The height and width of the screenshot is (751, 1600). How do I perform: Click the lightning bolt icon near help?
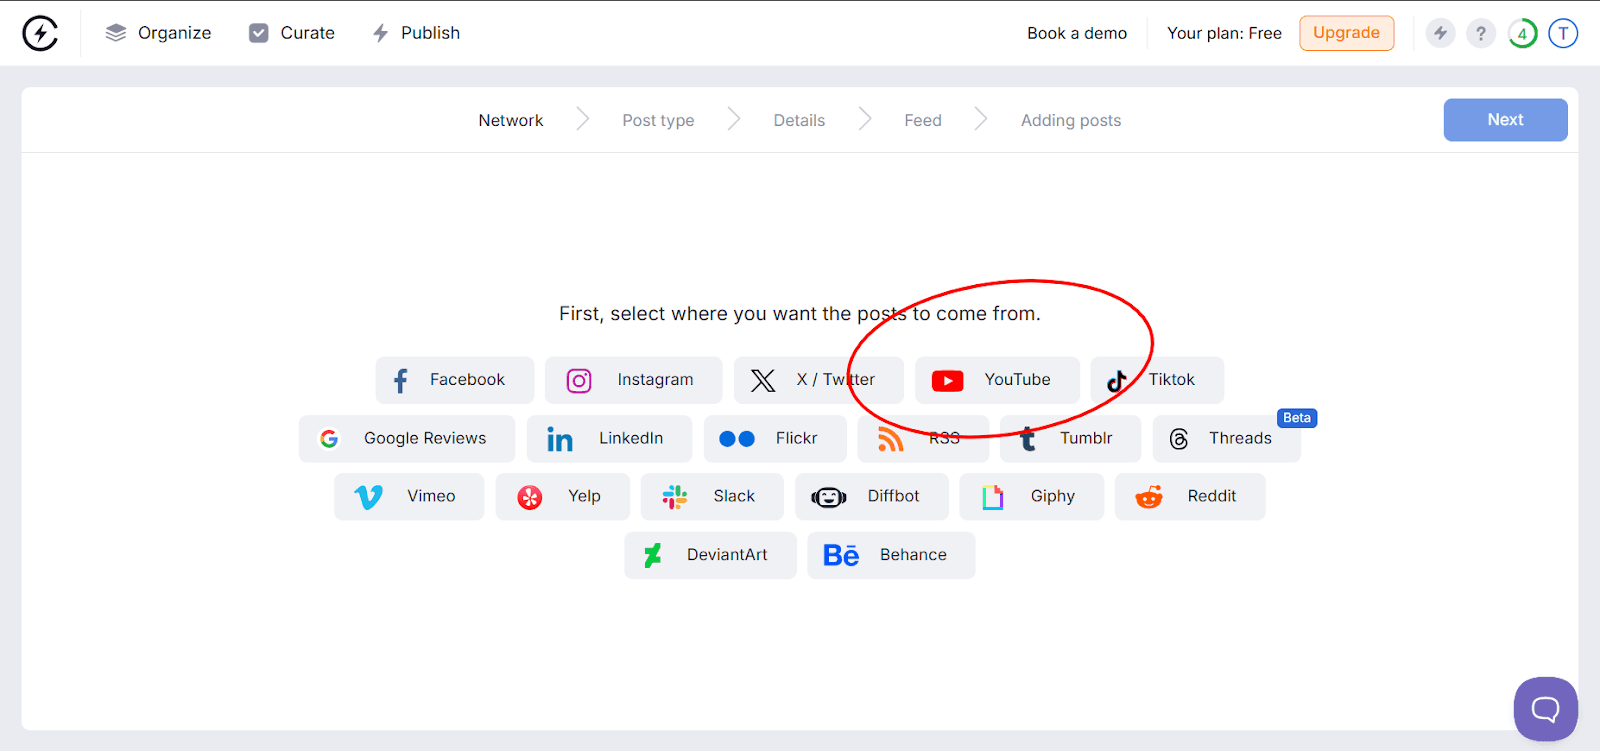coord(1440,33)
